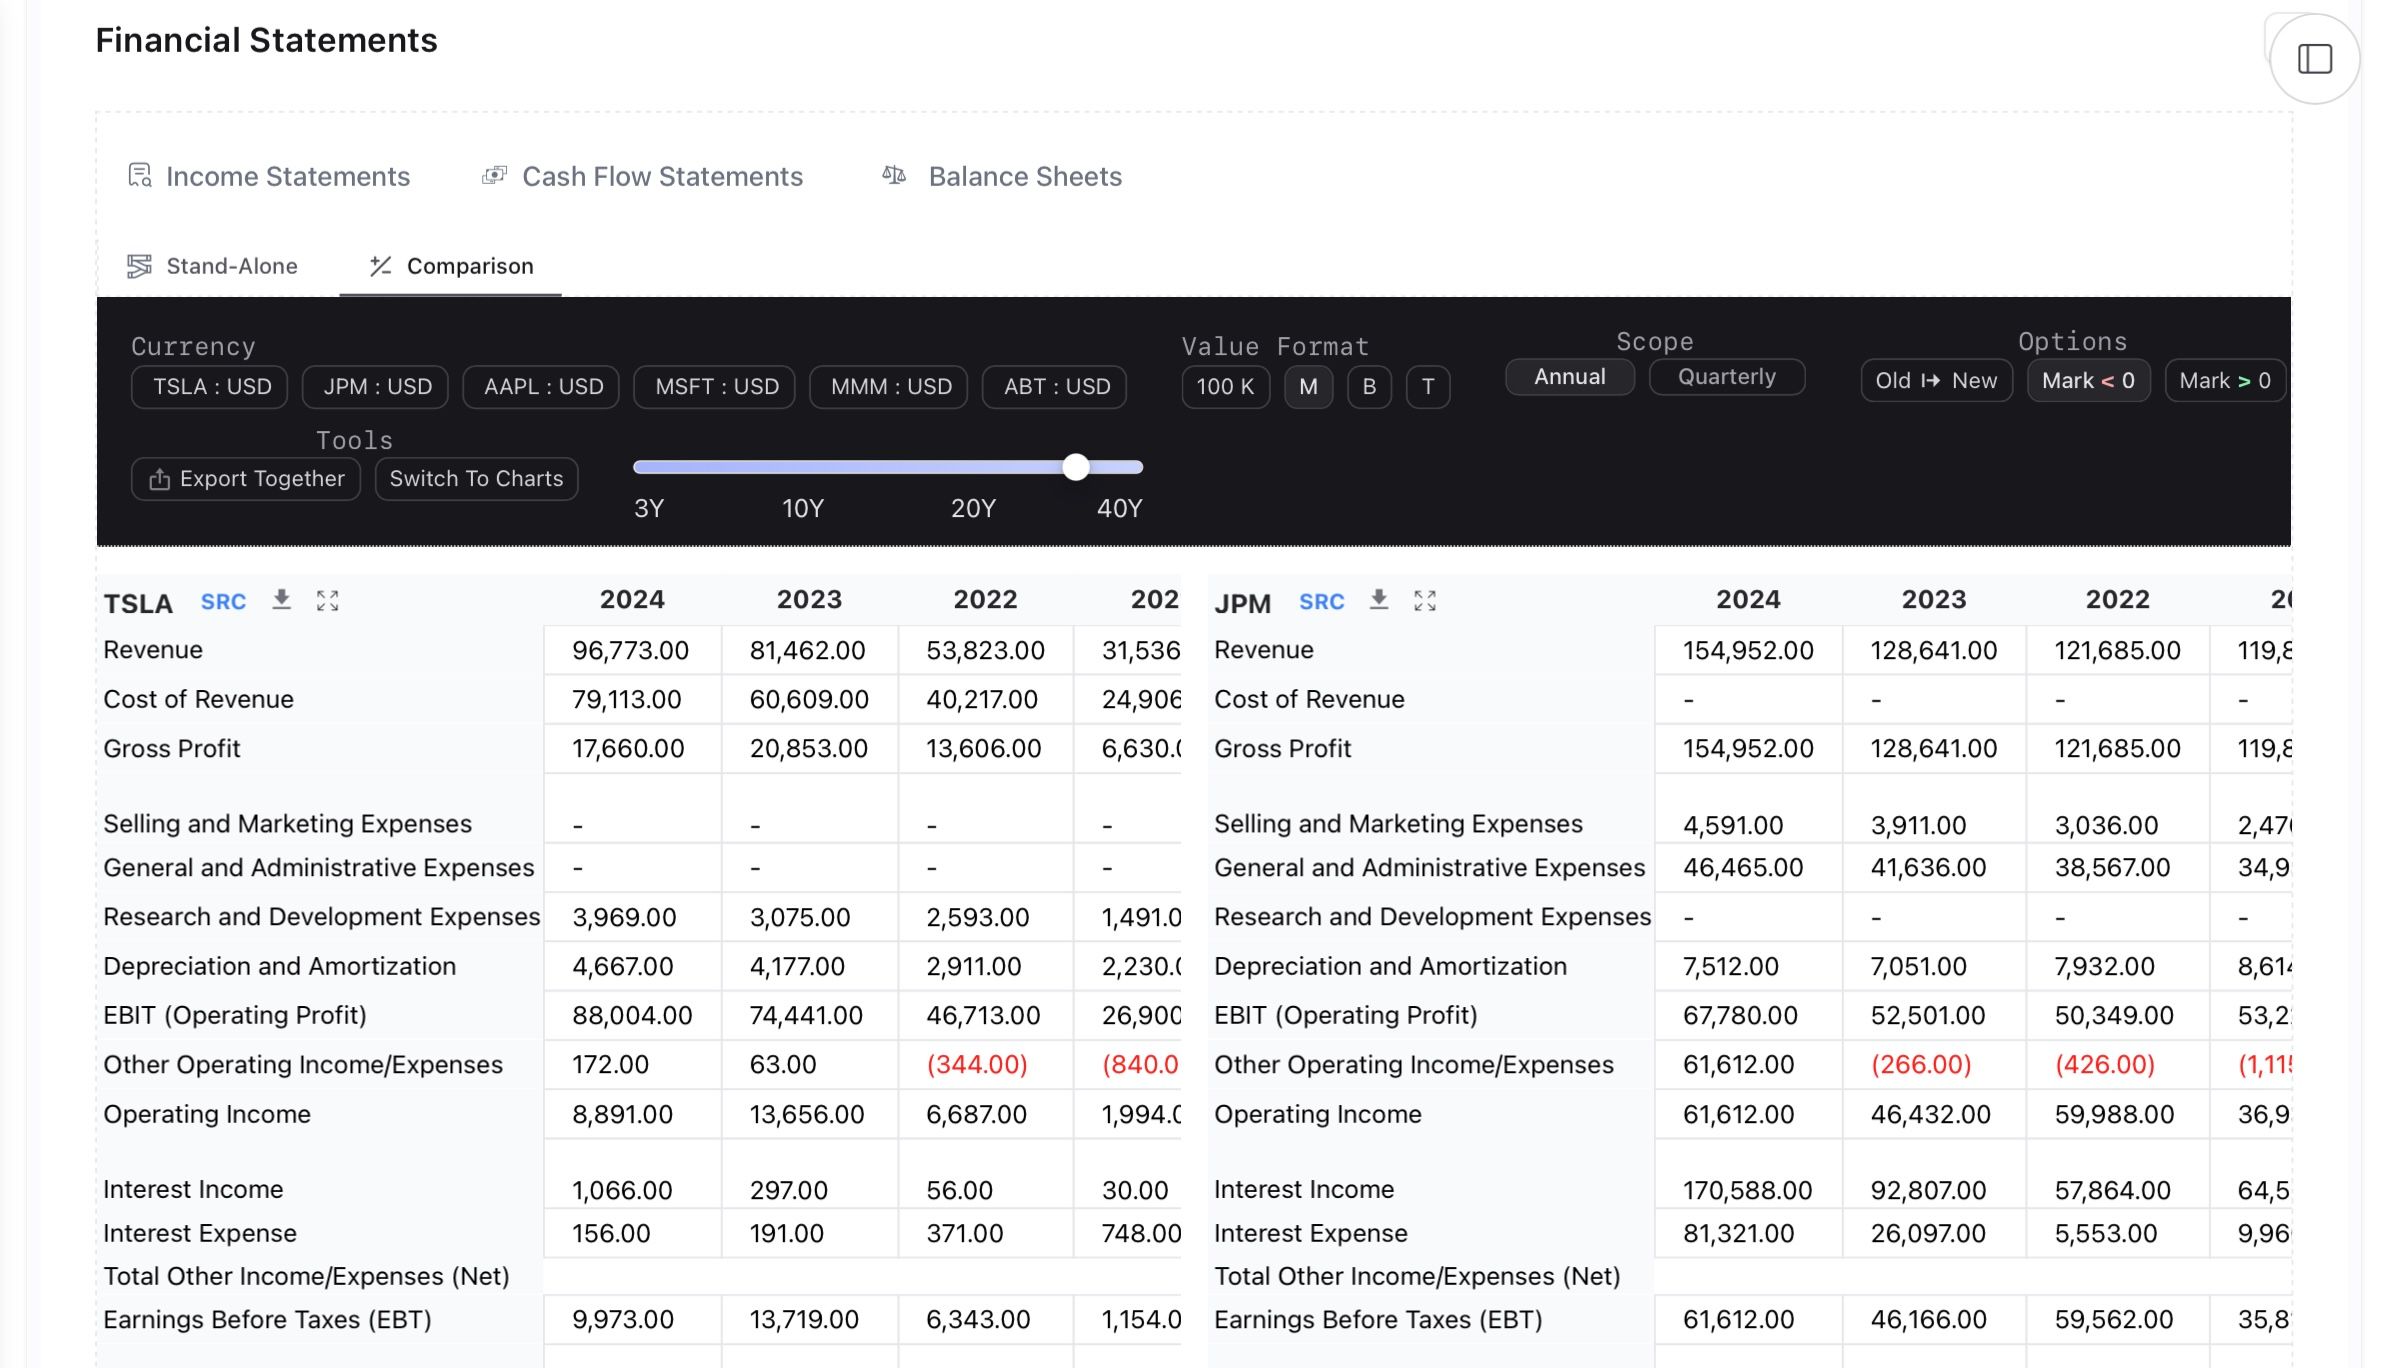Open AAPL : USD currency selector
This screenshot has width=2388, height=1368.
(542, 387)
